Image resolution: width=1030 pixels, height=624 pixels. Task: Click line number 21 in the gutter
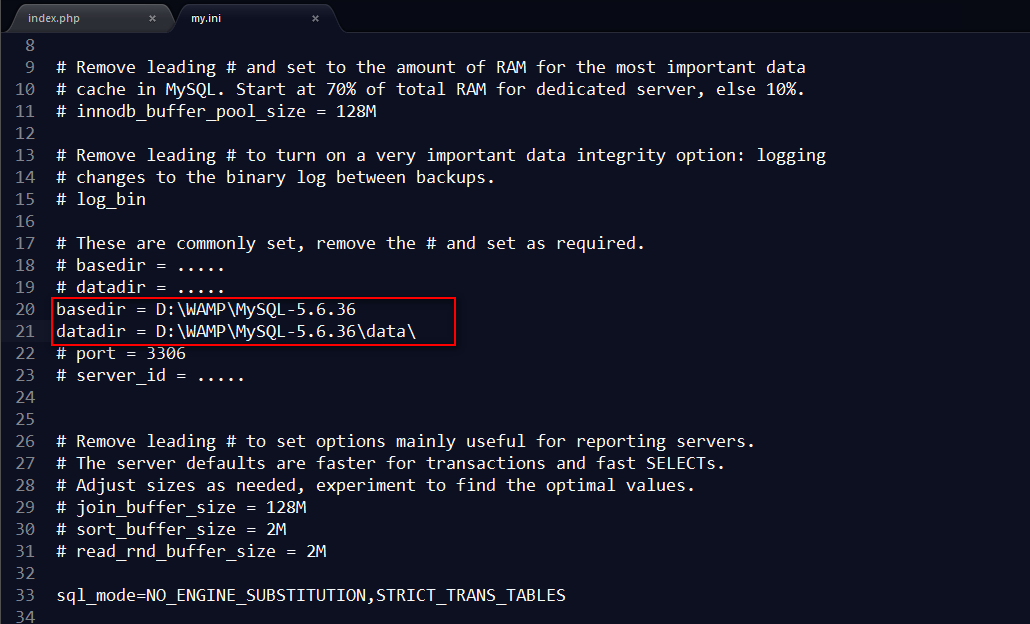[25, 331]
